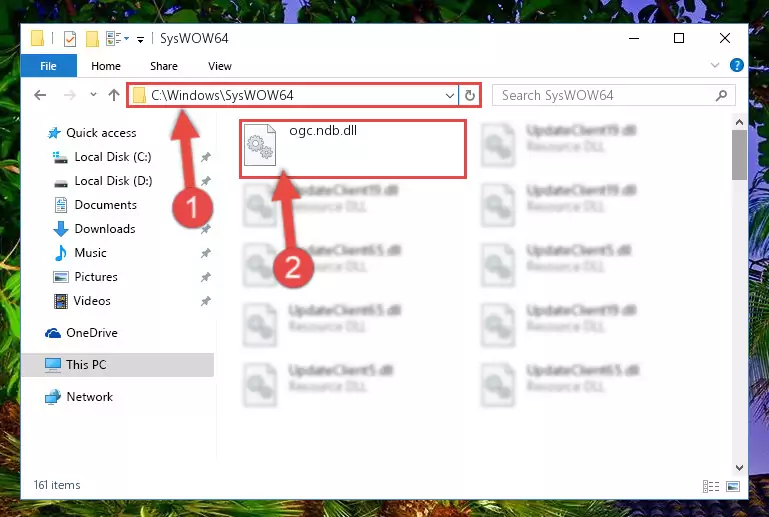Screen dimensions: 769x517
Task: Click the scrollbar up arrow
Action: 739,122
